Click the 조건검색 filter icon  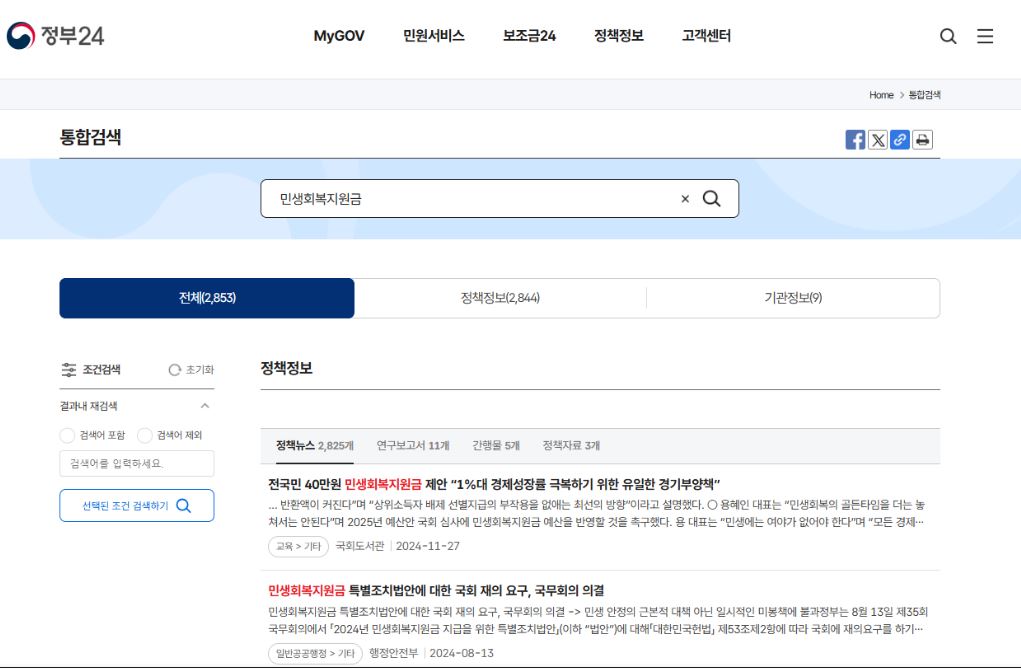68,370
